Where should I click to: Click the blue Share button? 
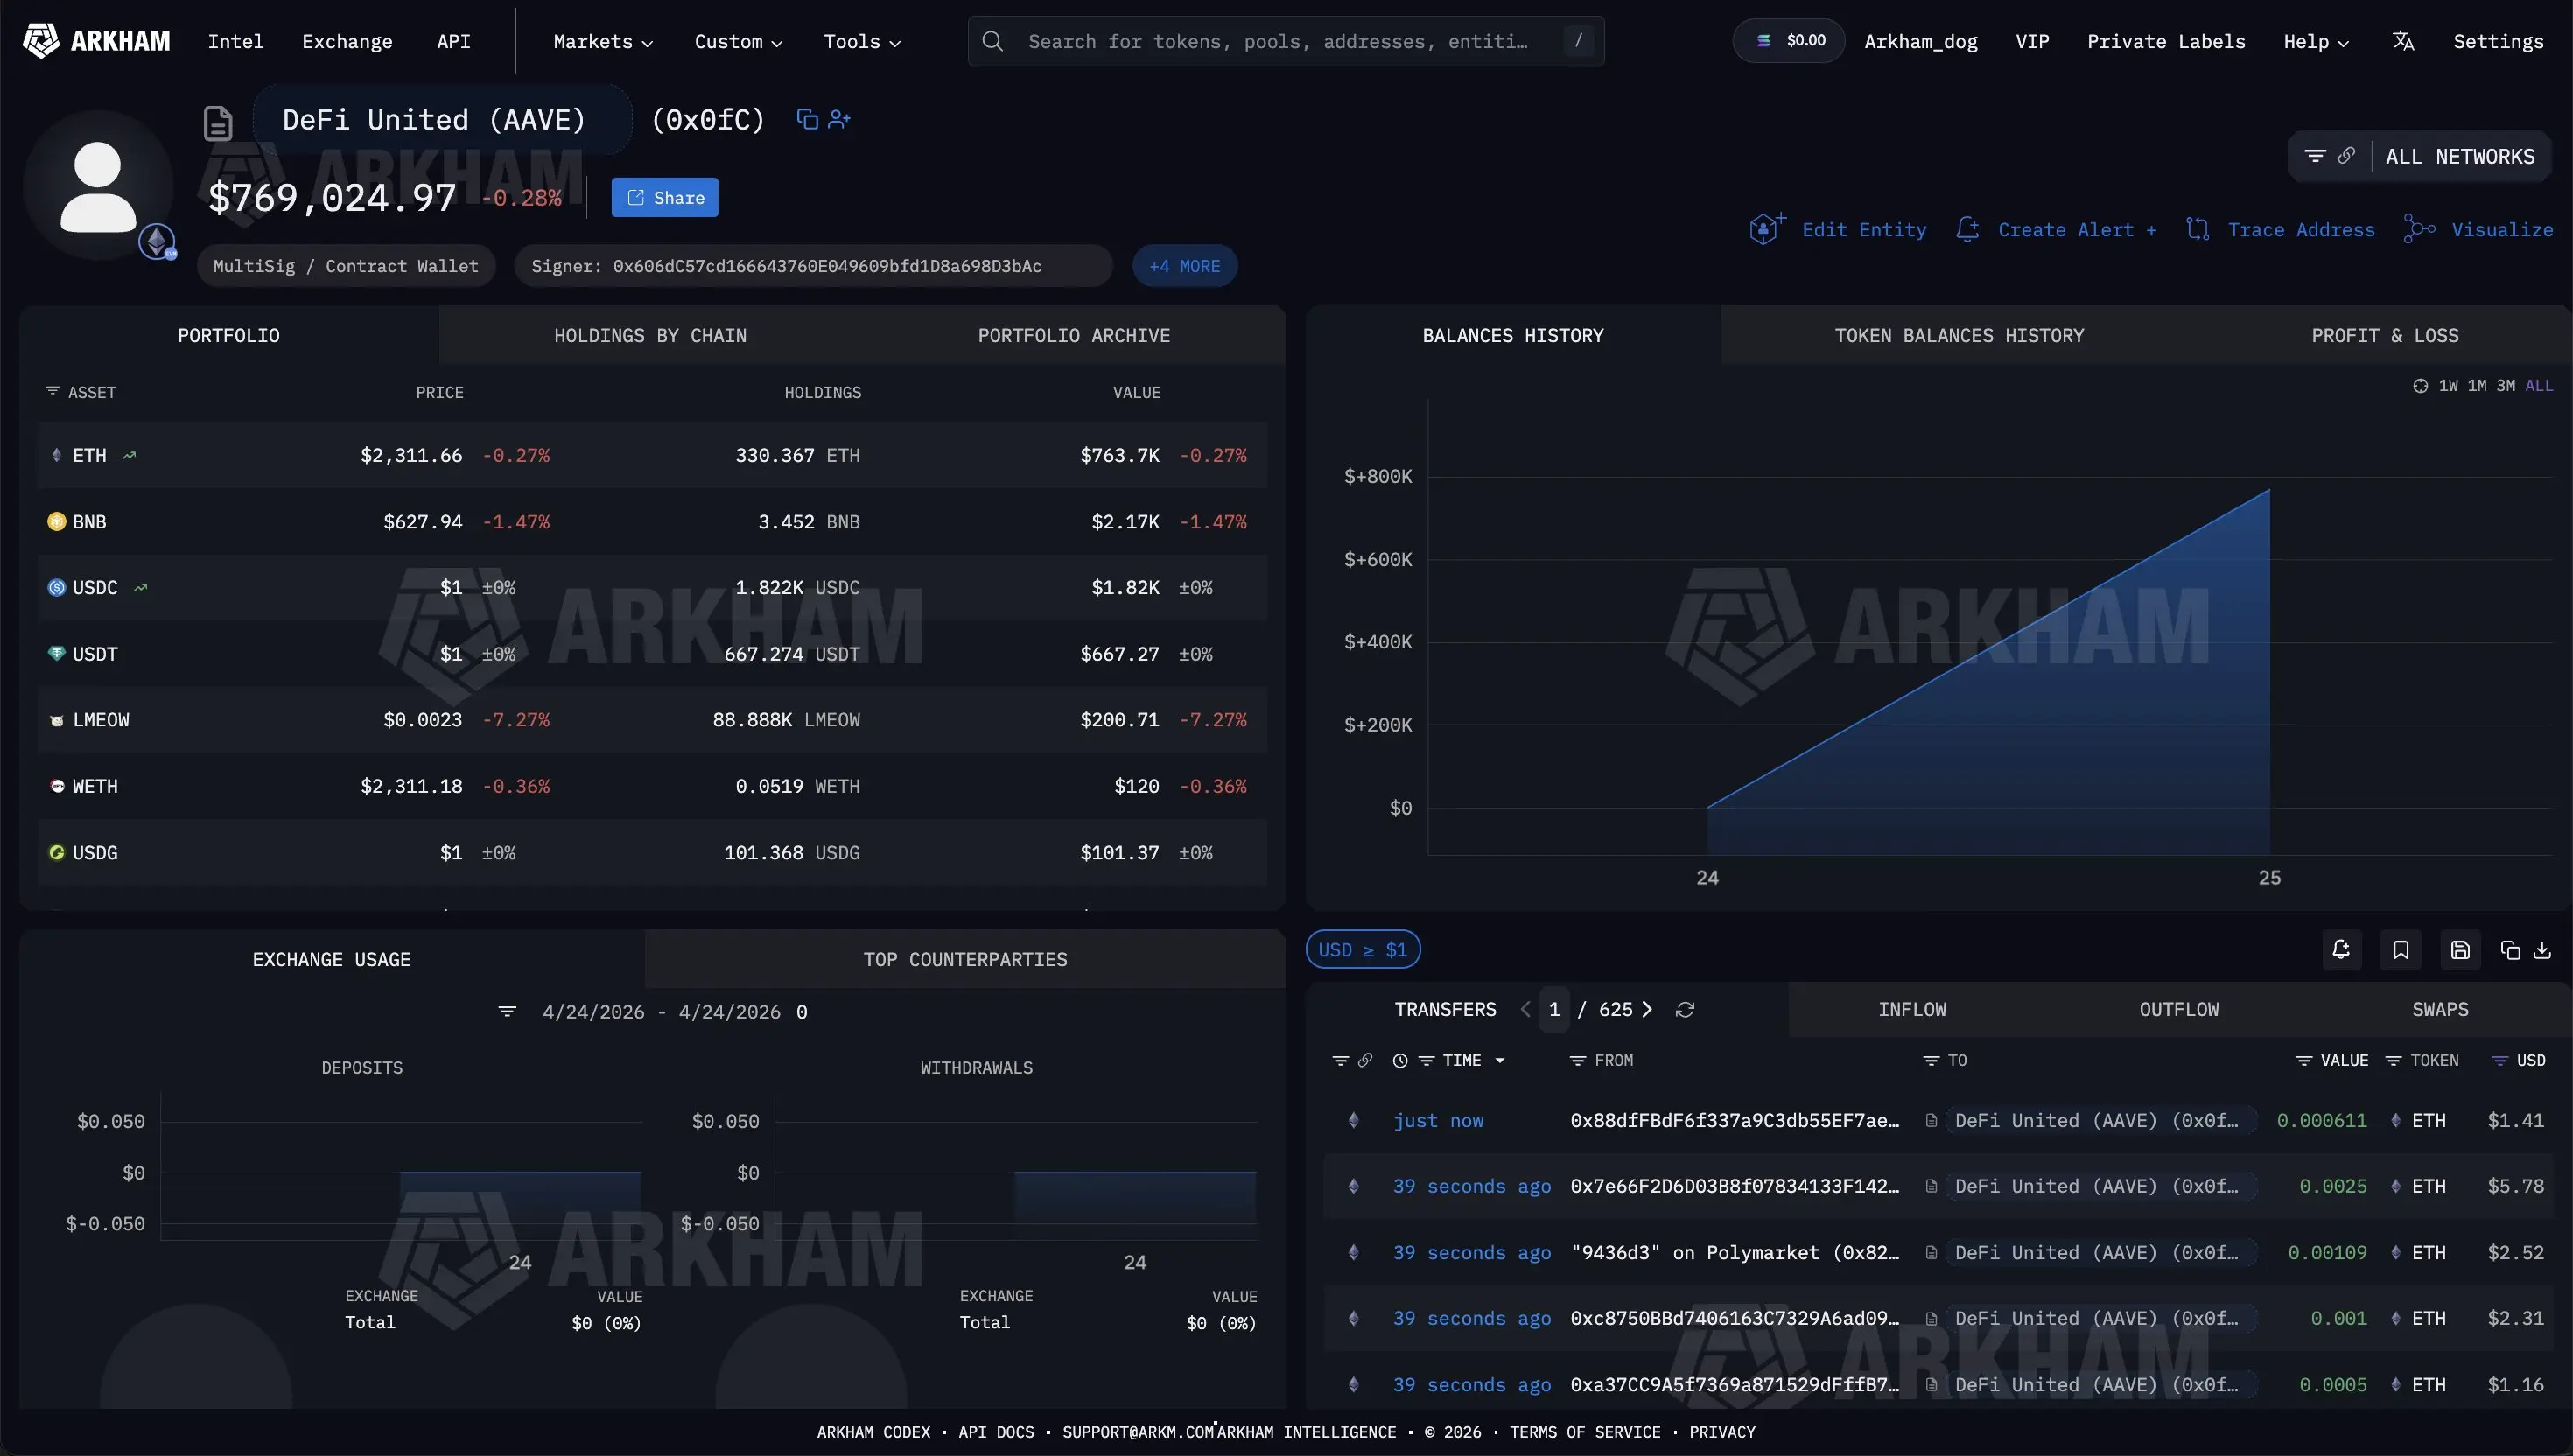tap(665, 198)
